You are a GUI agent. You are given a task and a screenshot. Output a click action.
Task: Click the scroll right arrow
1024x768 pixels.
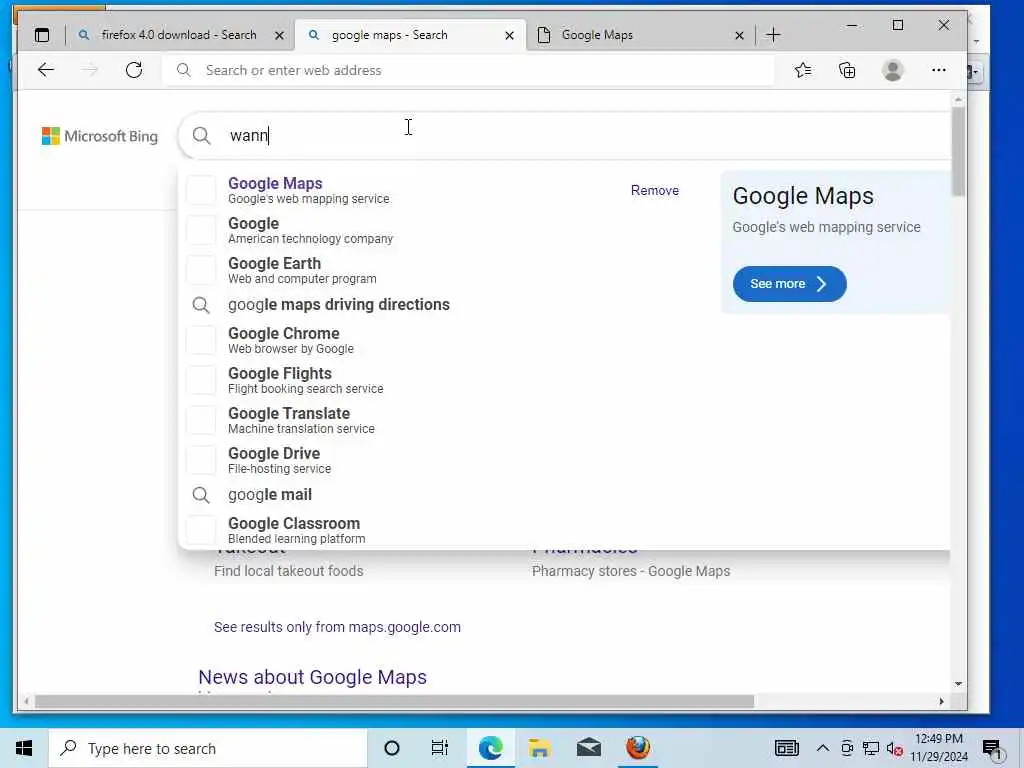pyautogui.click(x=941, y=701)
